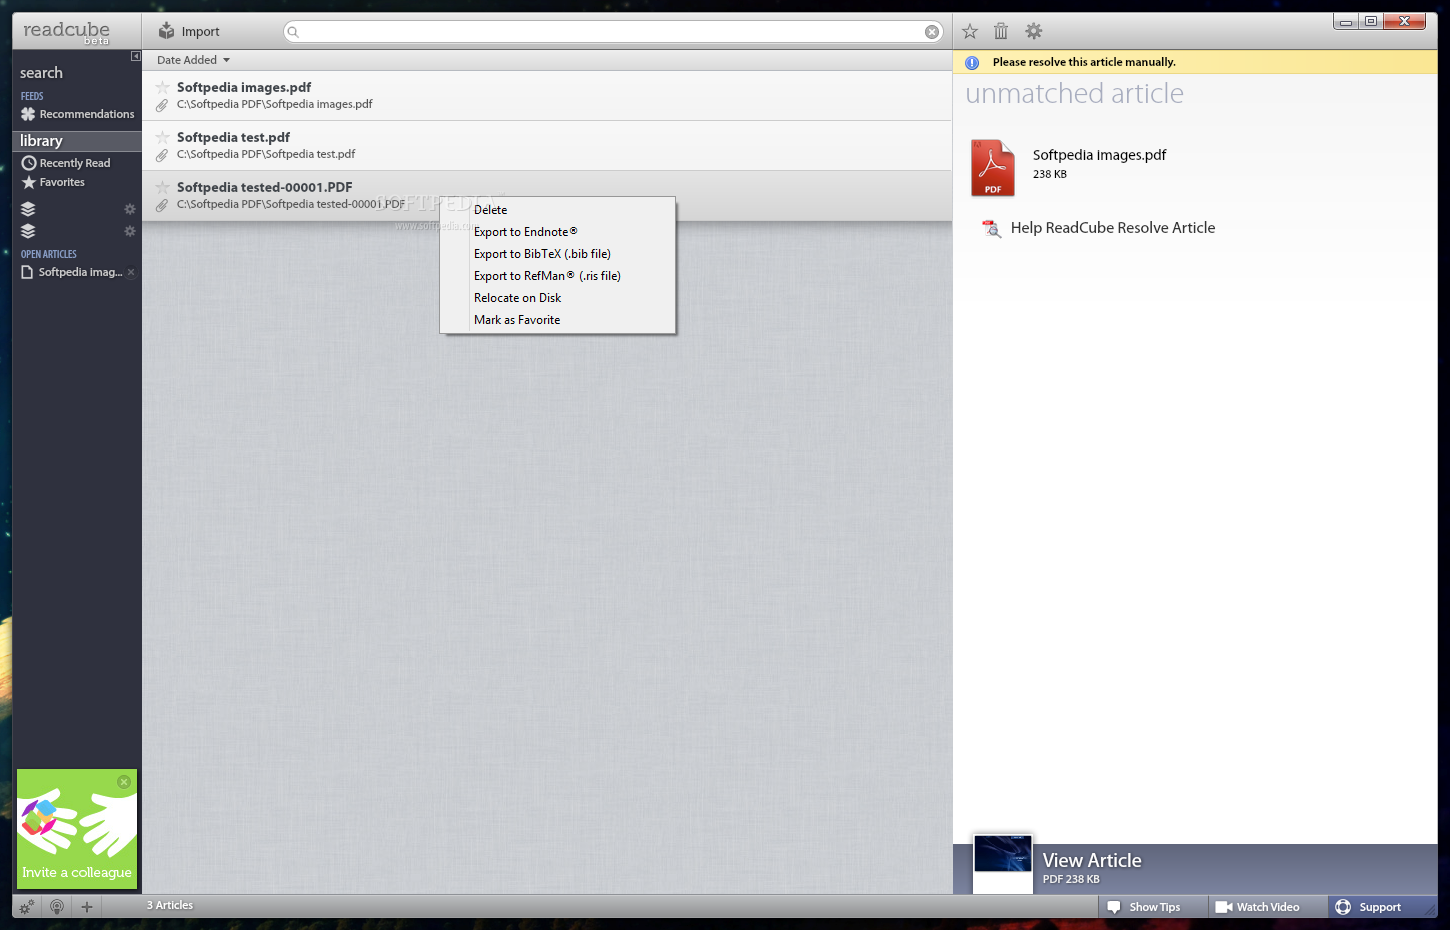Click paperclip icon of Softpedia tested-00001.PDF

[x=162, y=205]
